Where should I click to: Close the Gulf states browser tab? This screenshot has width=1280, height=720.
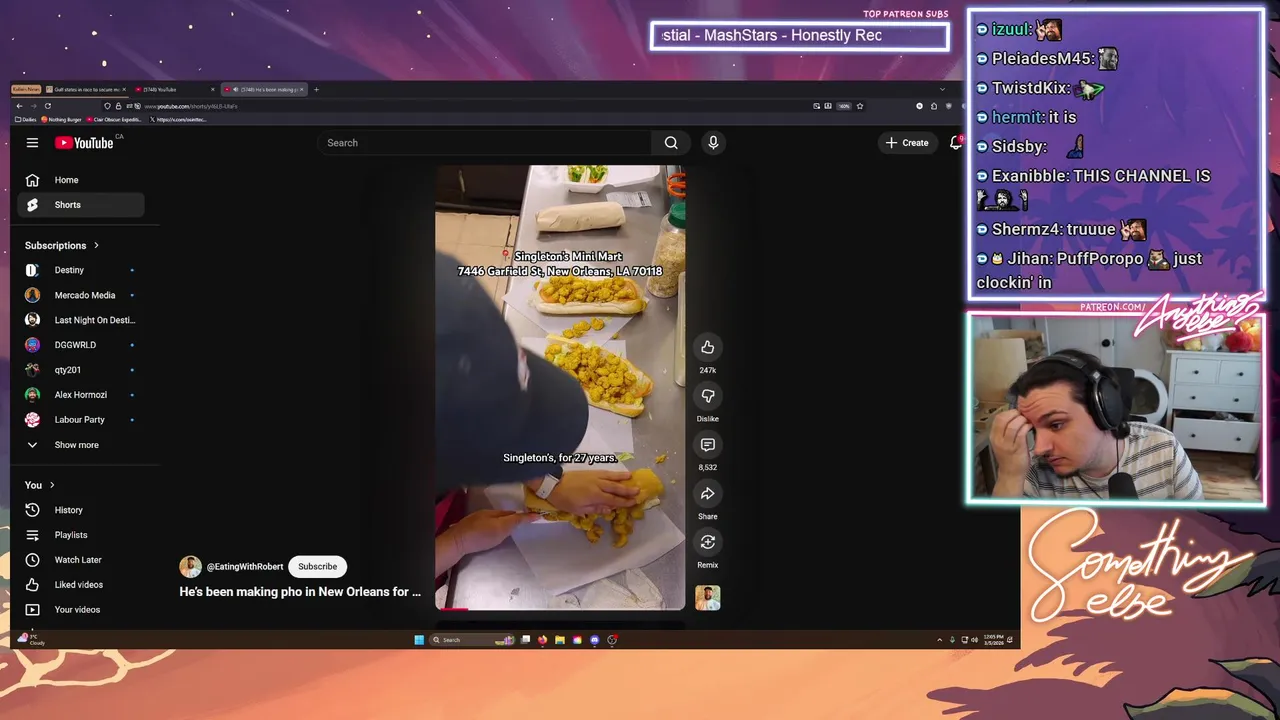(x=124, y=89)
